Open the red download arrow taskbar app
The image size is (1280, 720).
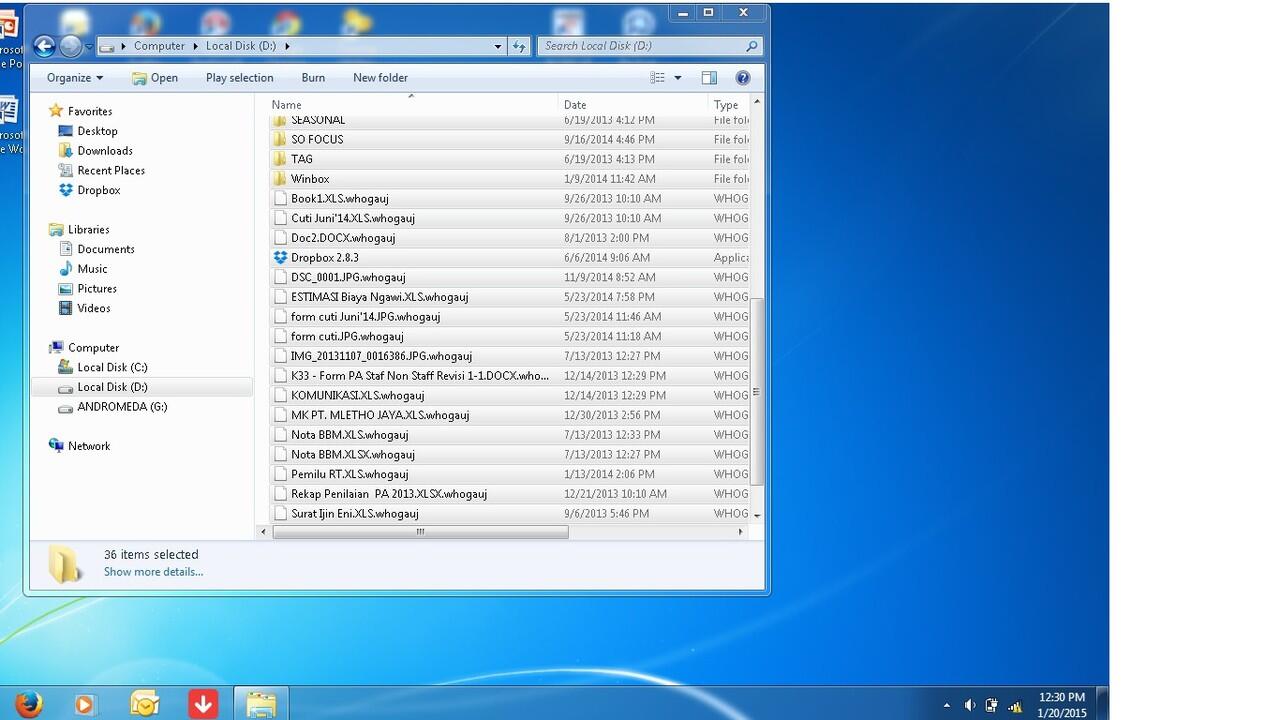click(203, 704)
